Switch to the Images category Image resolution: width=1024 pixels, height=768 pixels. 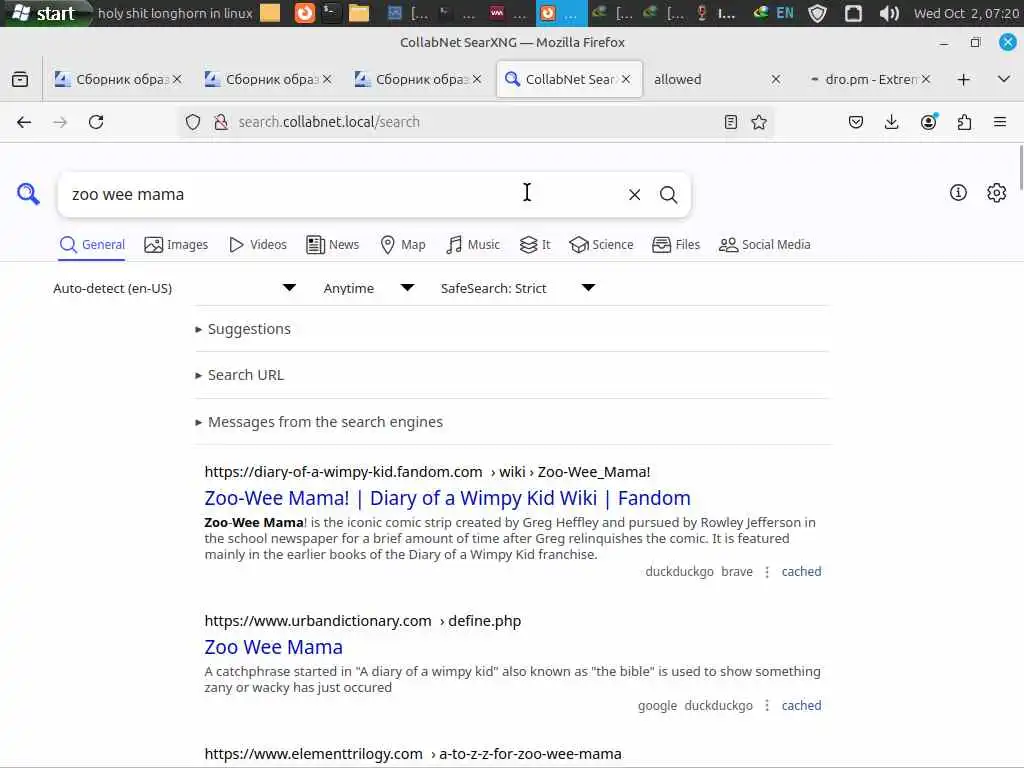tap(176, 245)
